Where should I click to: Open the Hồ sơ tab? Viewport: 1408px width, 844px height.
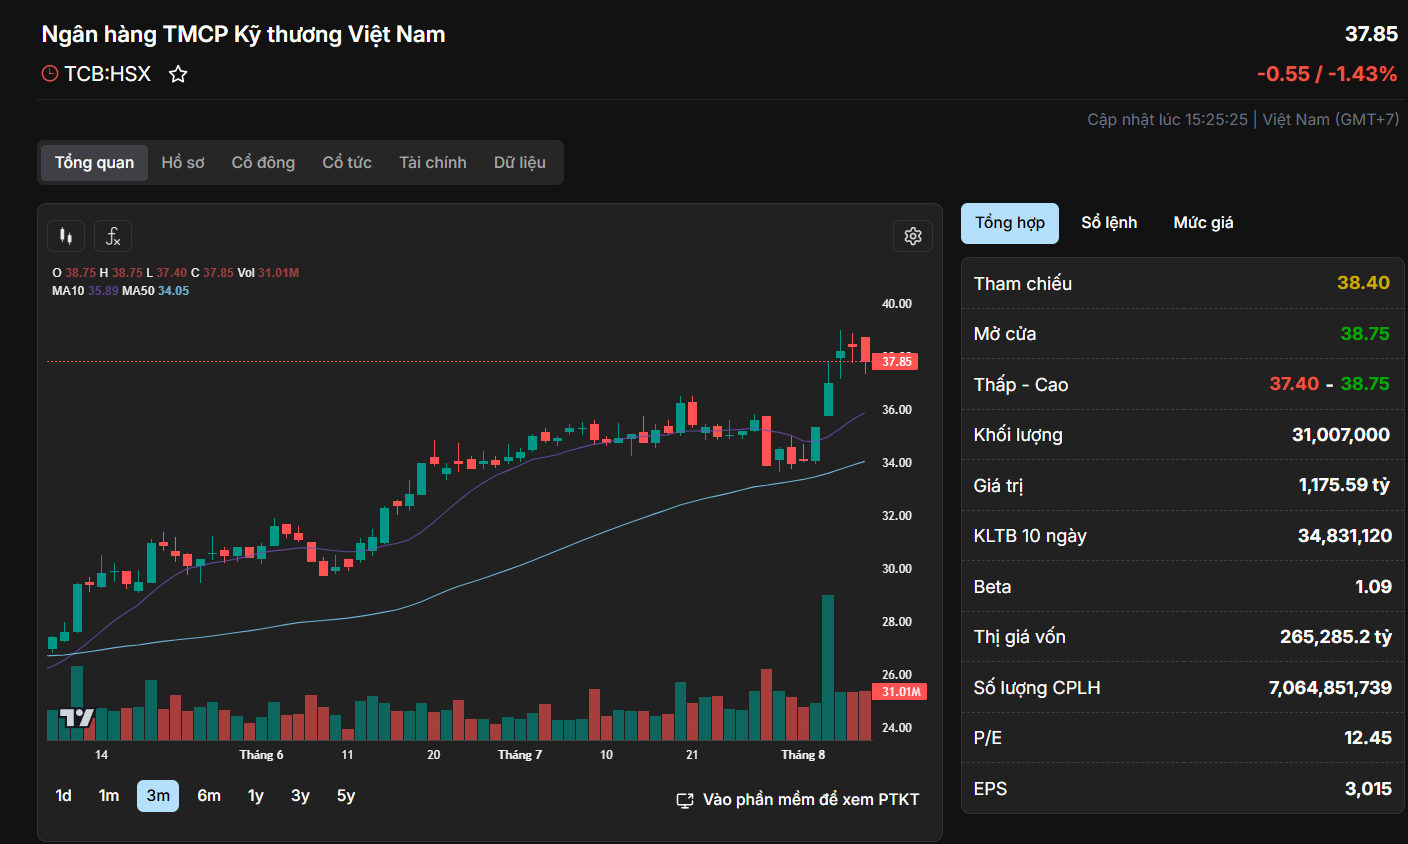click(183, 163)
